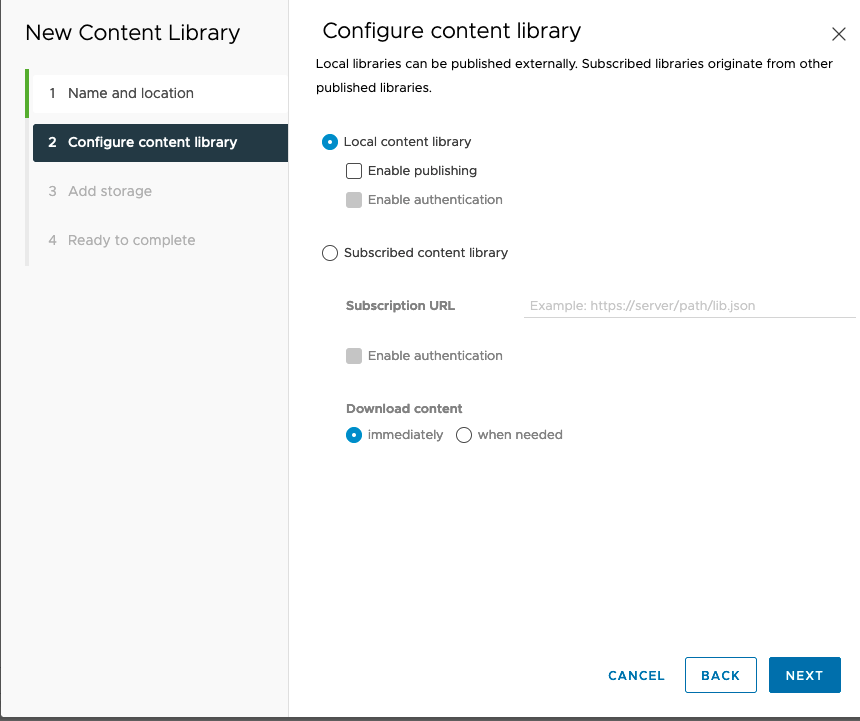Click the New Content Library wizard title
860x721 pixels.
[x=132, y=32]
